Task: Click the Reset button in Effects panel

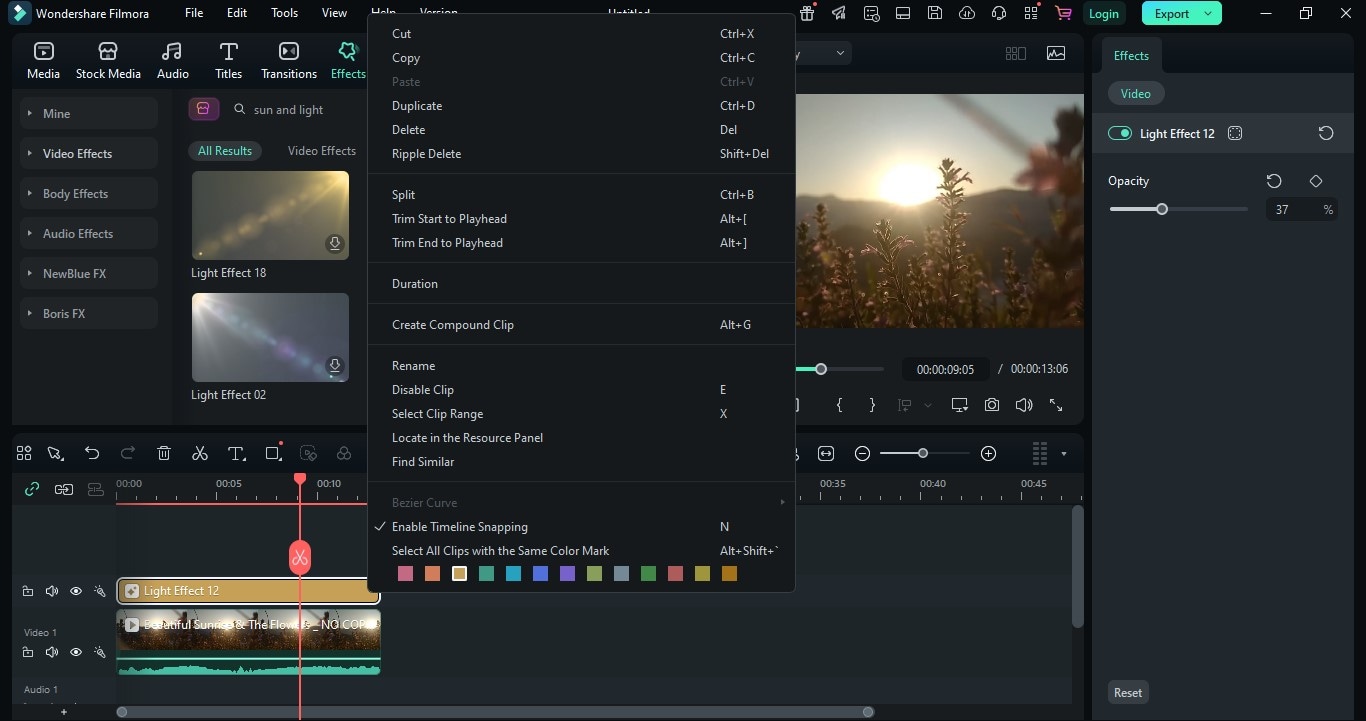Action: [x=1128, y=692]
